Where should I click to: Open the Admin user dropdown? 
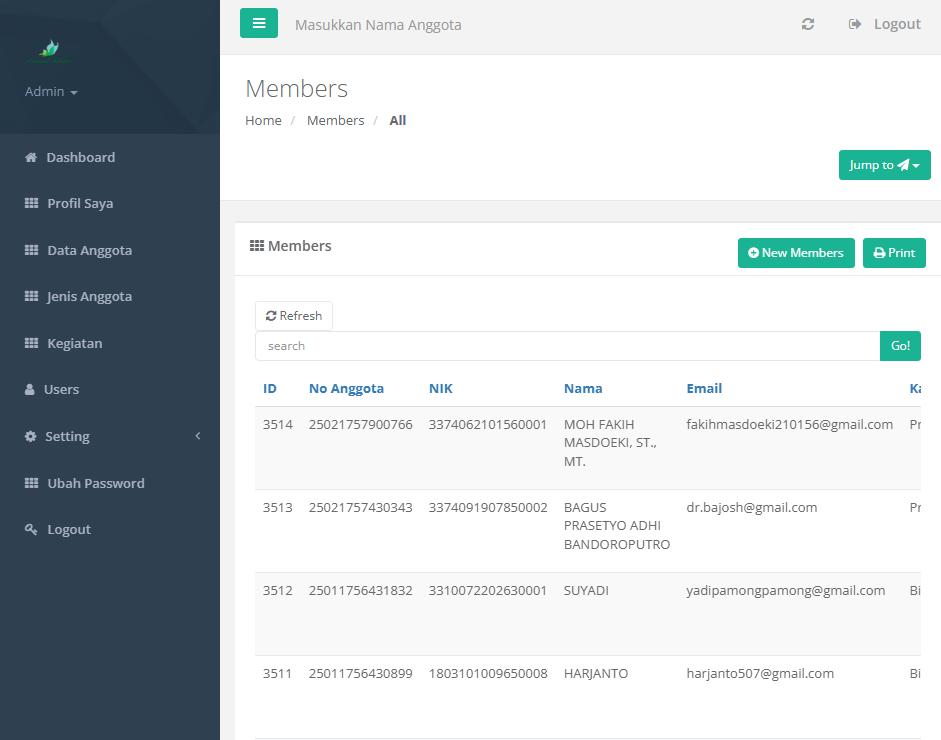pyautogui.click(x=51, y=91)
